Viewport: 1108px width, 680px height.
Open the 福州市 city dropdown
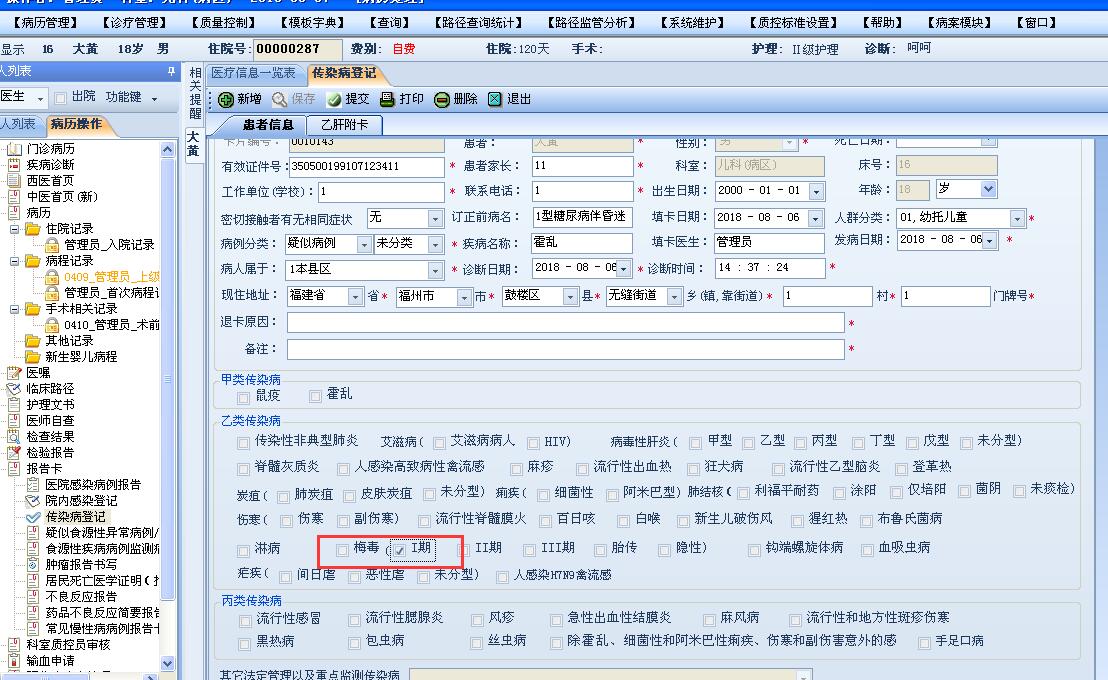464,297
